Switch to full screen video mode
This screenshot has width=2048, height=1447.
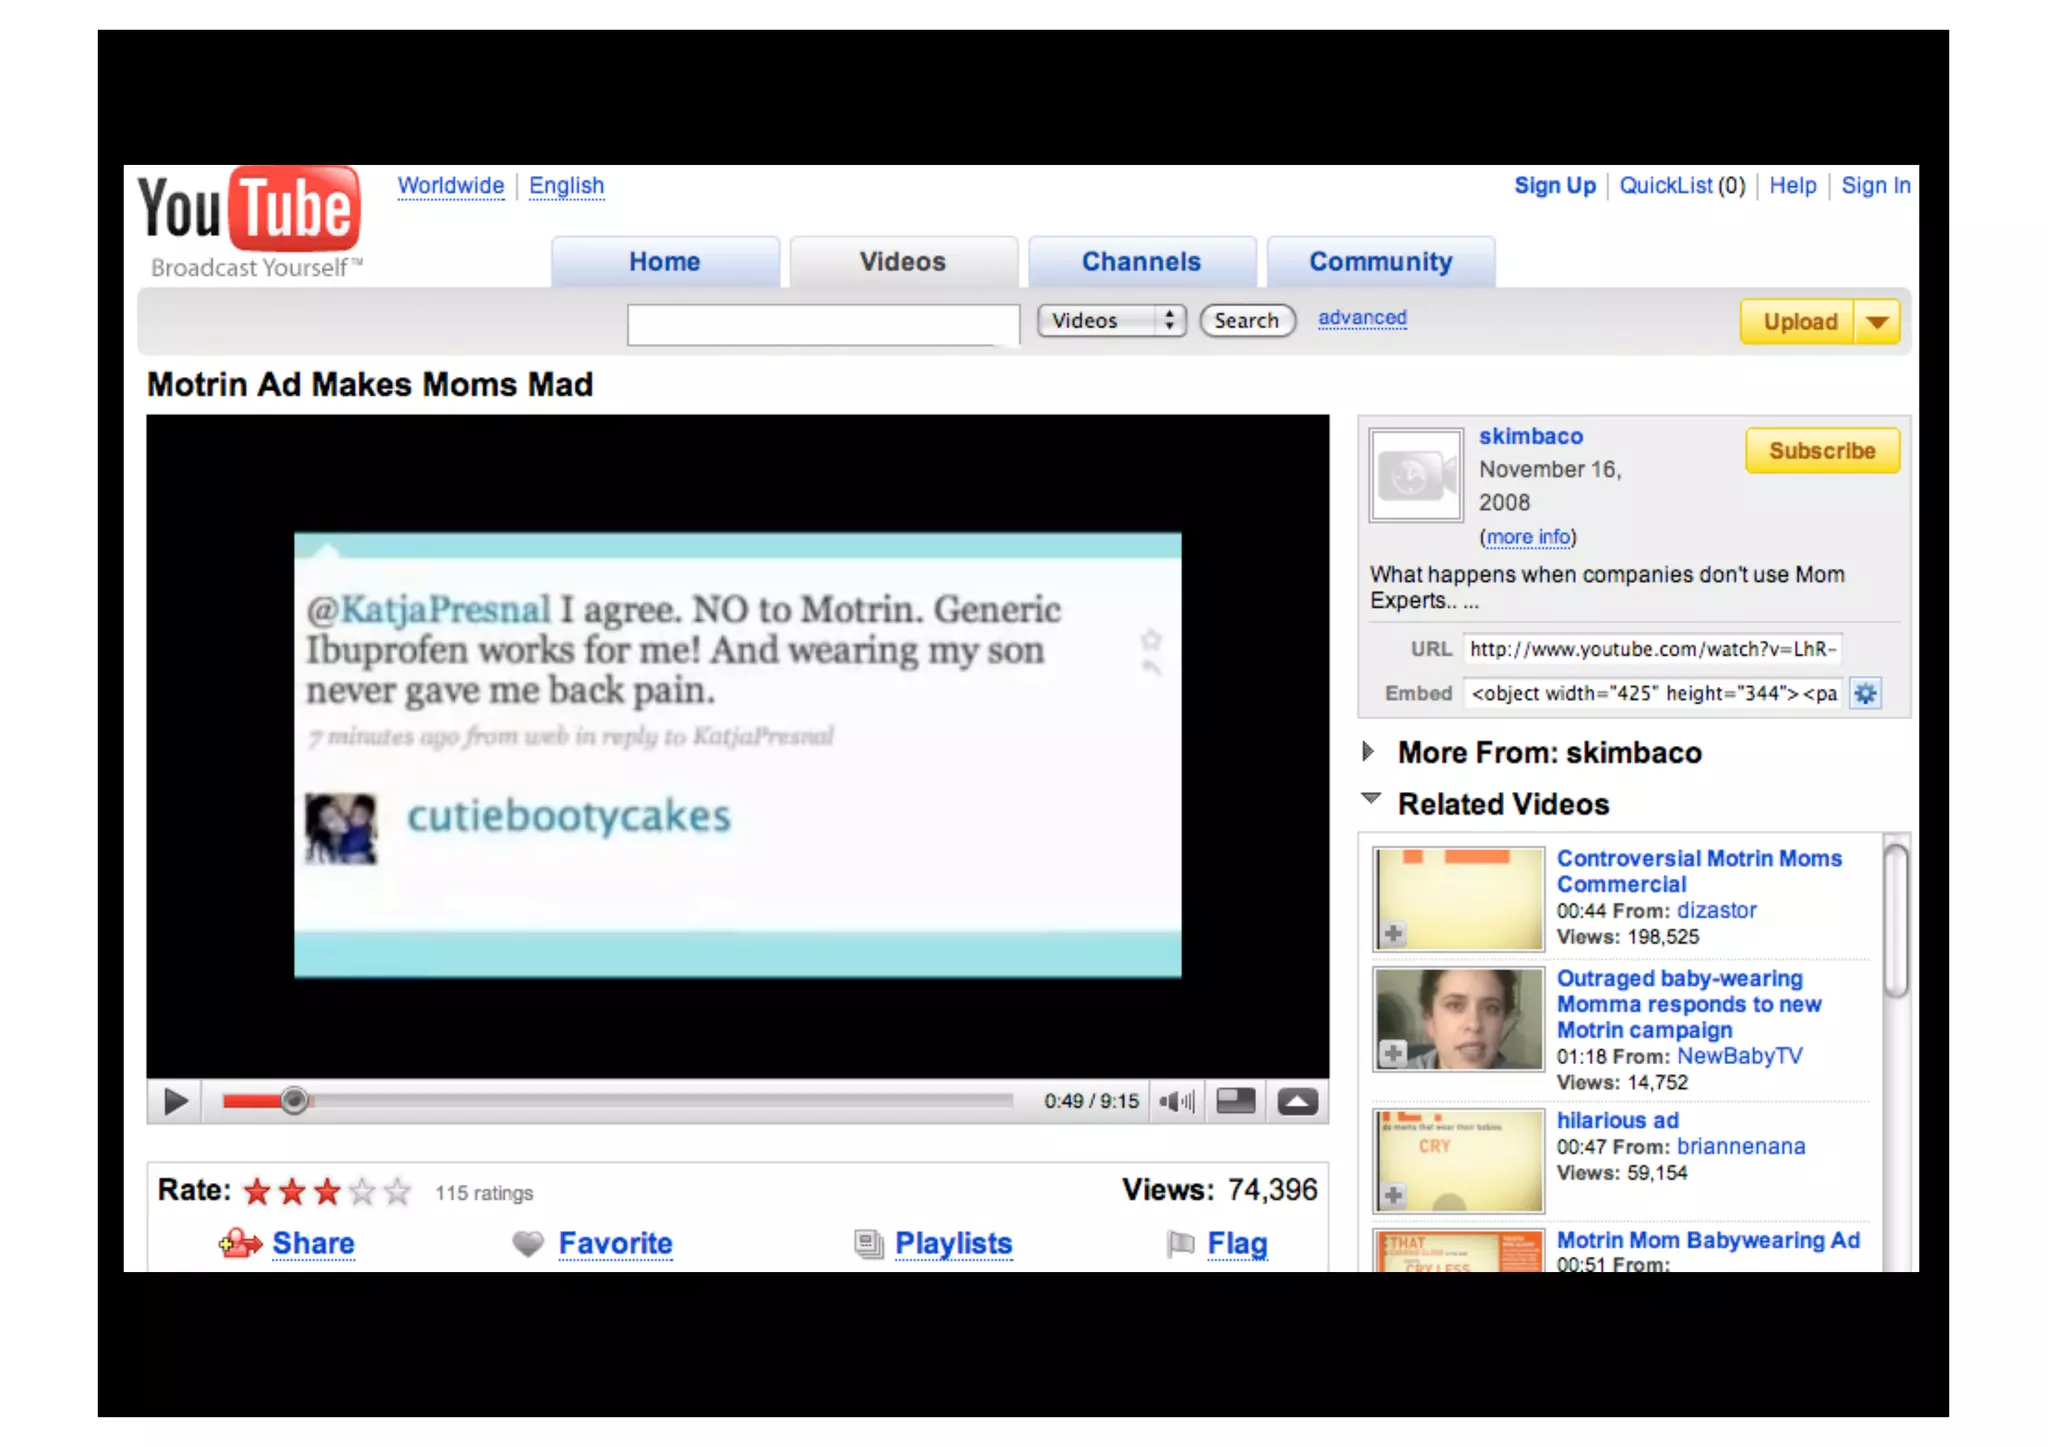[x=1298, y=1101]
